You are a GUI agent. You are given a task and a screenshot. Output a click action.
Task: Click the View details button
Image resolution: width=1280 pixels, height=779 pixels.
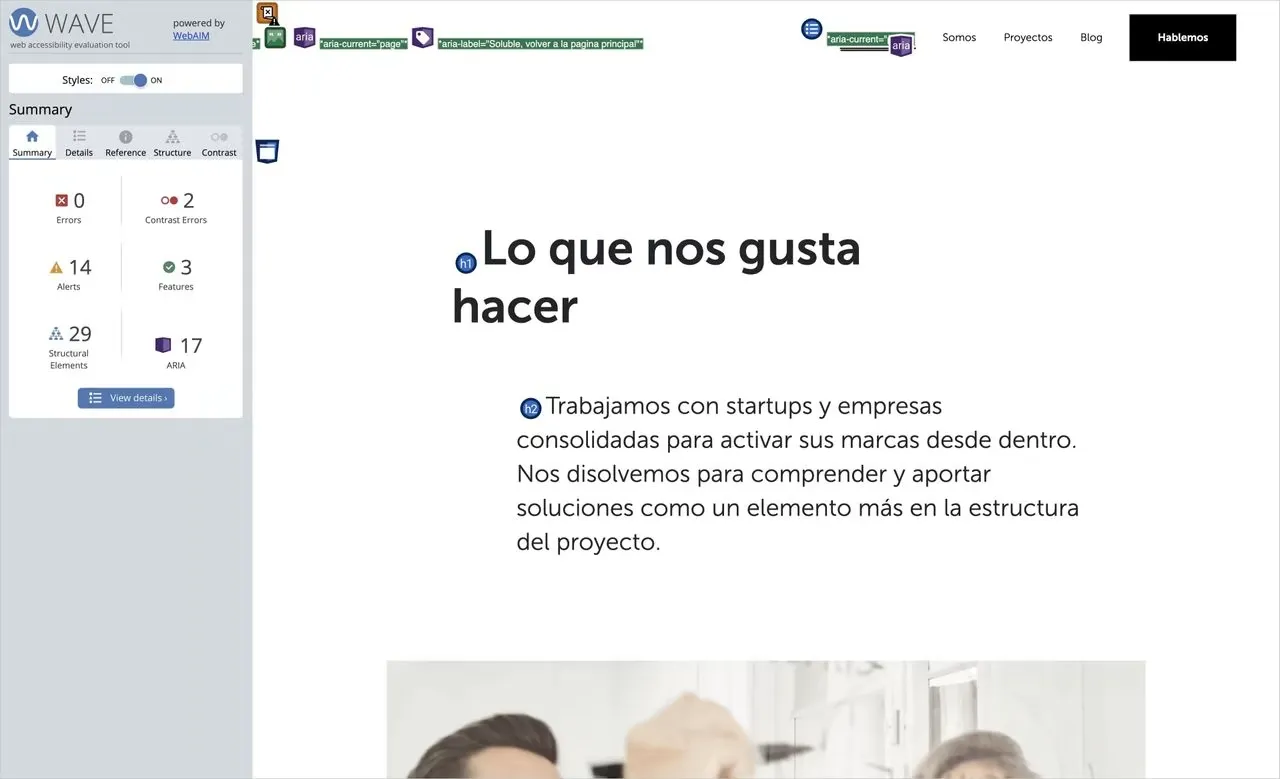[126, 397]
